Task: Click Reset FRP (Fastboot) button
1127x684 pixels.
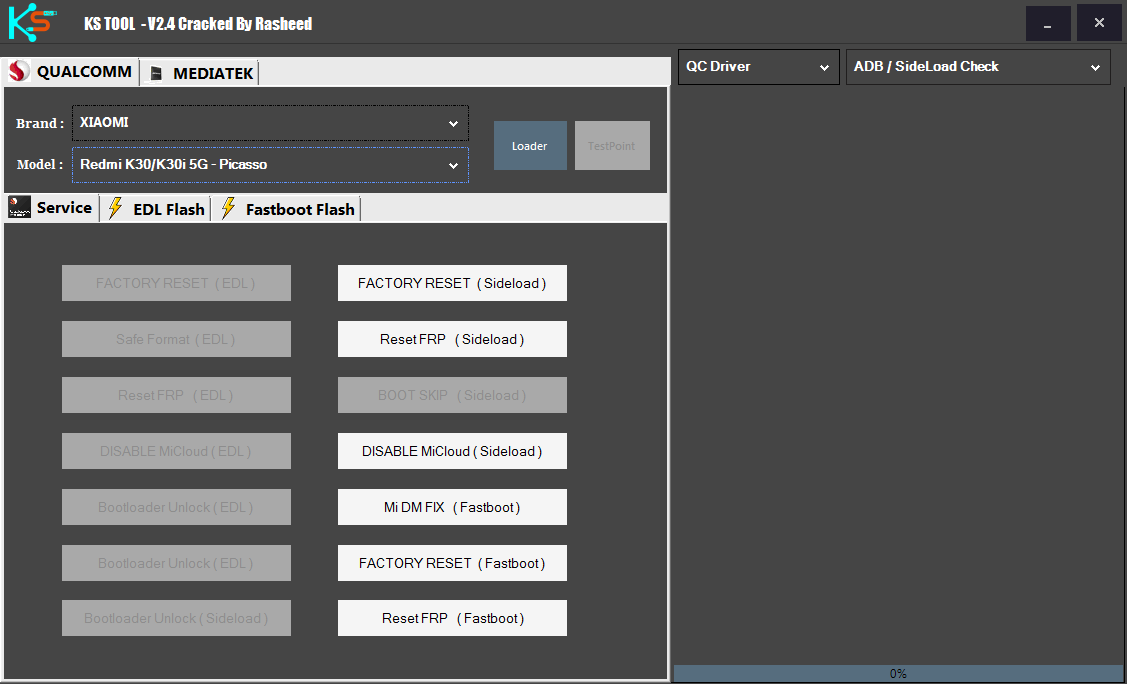Action: tap(452, 618)
